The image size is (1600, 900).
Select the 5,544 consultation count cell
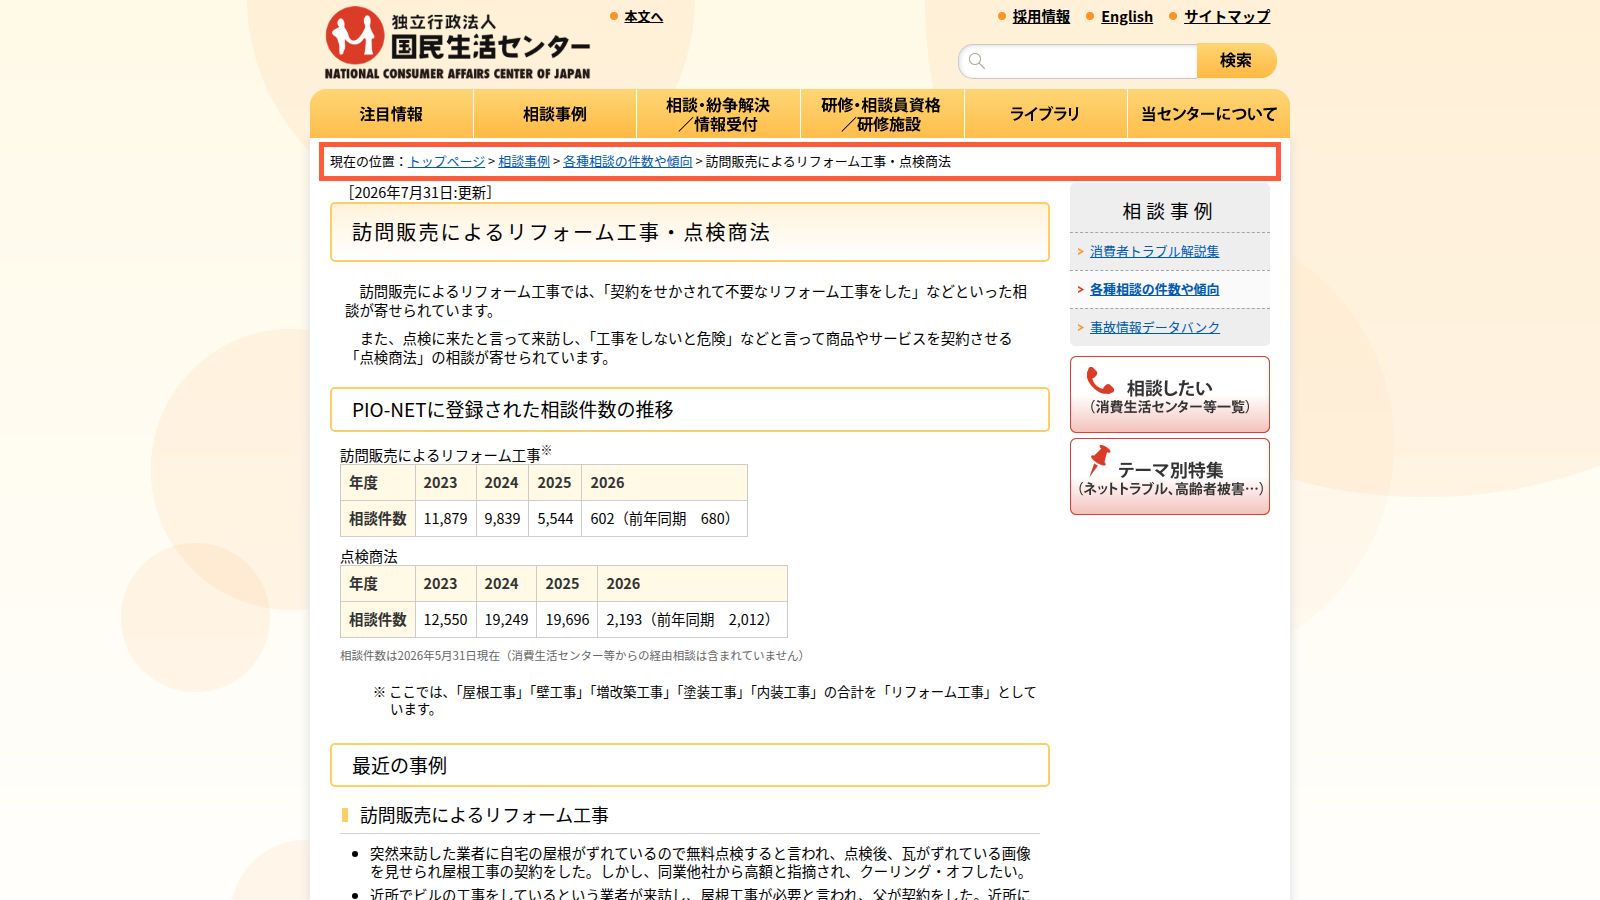tap(555, 519)
